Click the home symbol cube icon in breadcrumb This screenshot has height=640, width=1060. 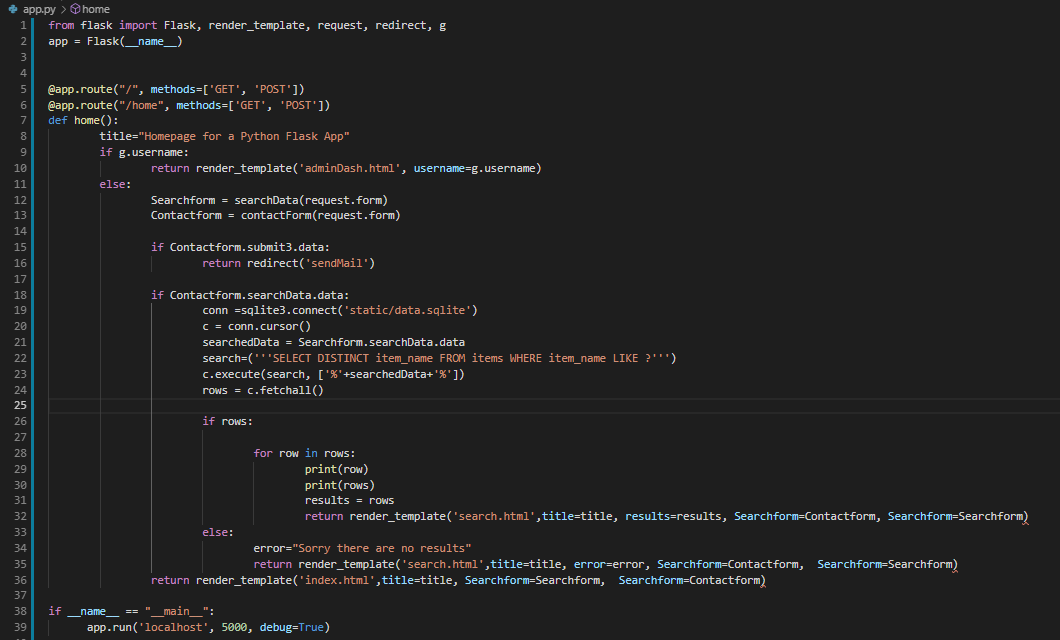(74, 8)
